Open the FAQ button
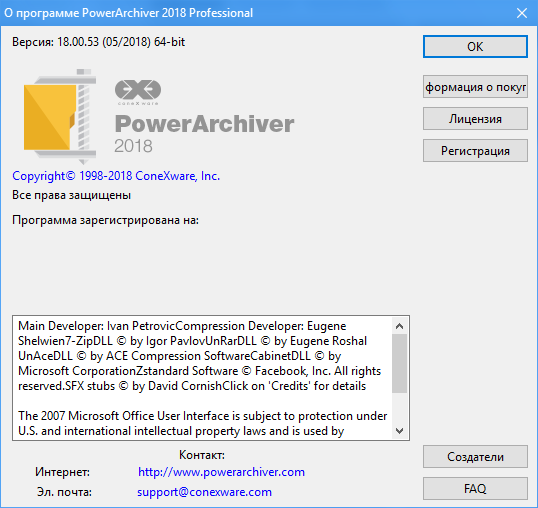This screenshot has height=508, width=538. click(x=475, y=488)
